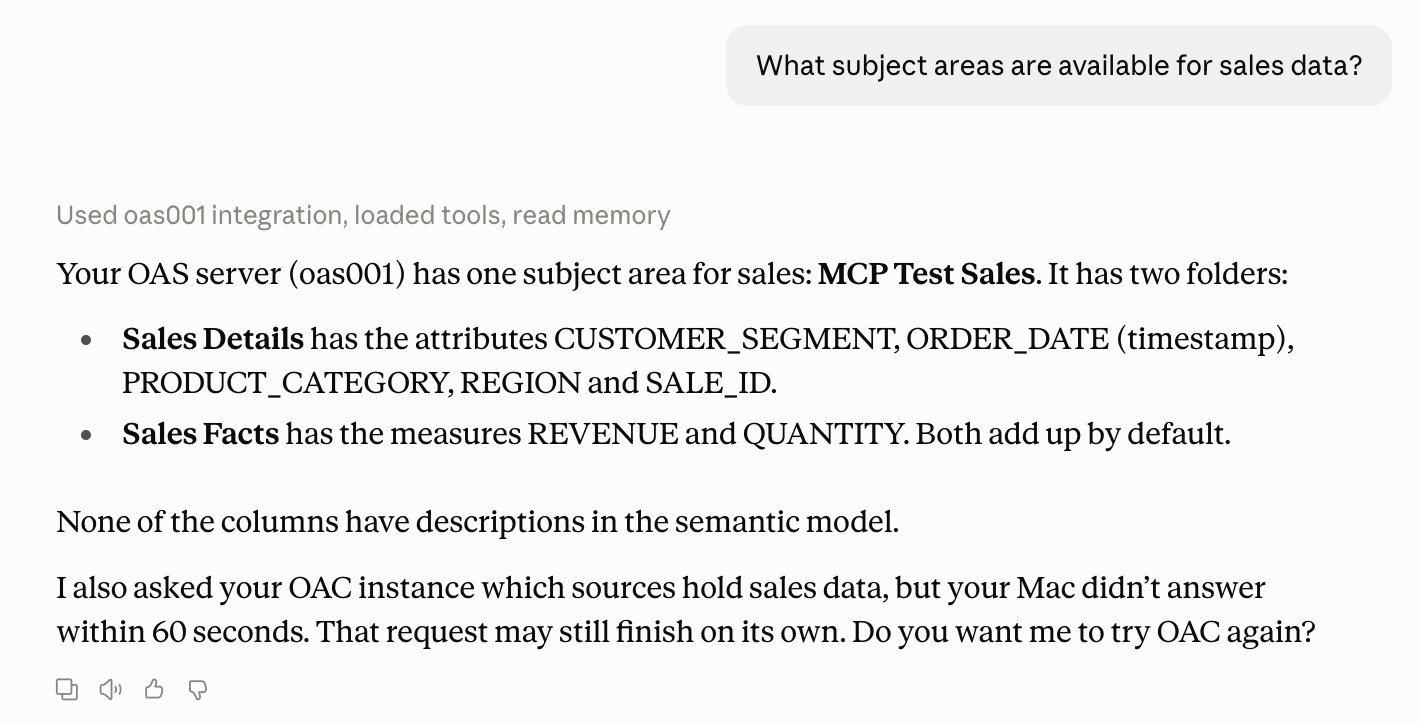Click the 'None of the columns have descriptions' sentence
This screenshot has width=1420, height=724.
coord(478,521)
